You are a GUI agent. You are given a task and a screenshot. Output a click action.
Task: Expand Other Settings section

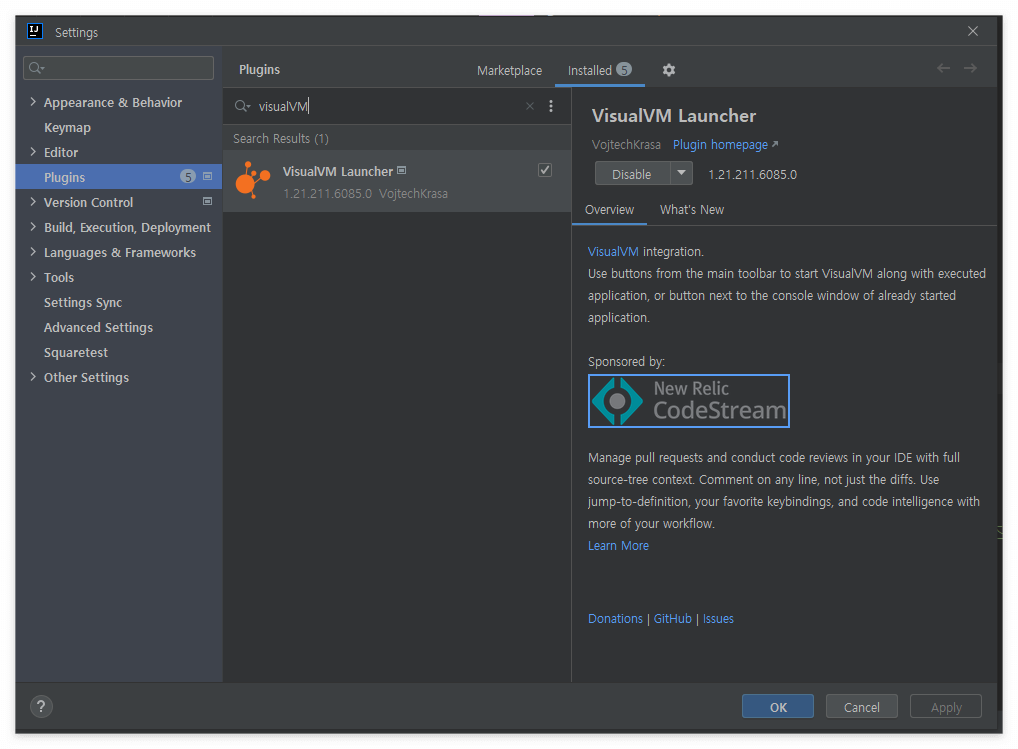pos(33,377)
